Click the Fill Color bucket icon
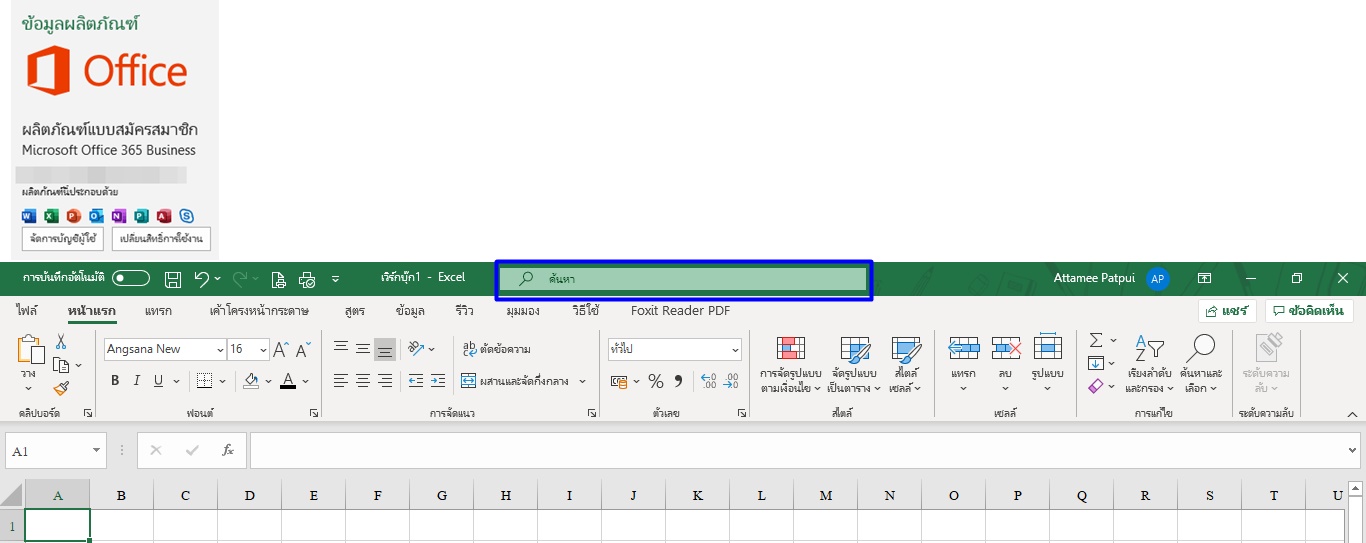This screenshot has height=543, width=1366. coord(251,381)
